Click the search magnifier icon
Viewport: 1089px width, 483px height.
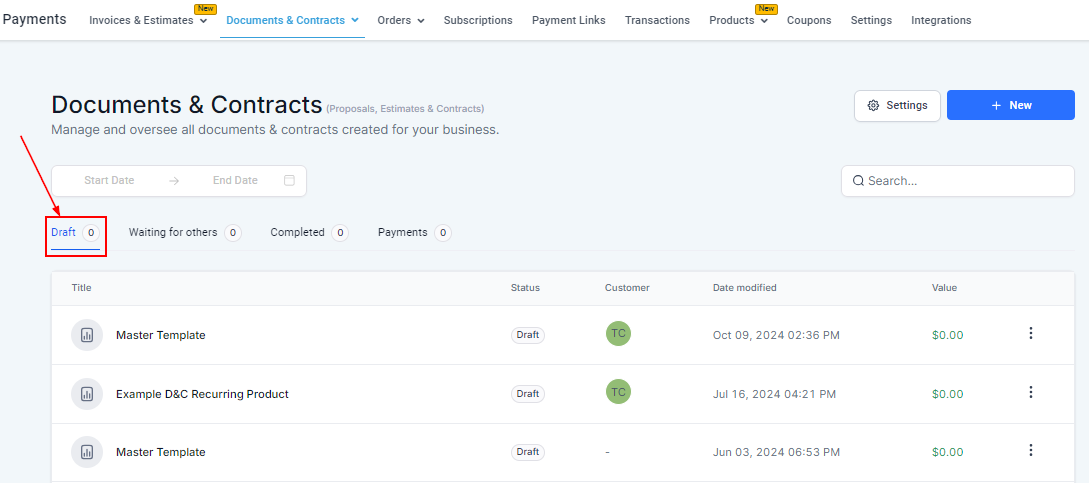[x=858, y=181]
